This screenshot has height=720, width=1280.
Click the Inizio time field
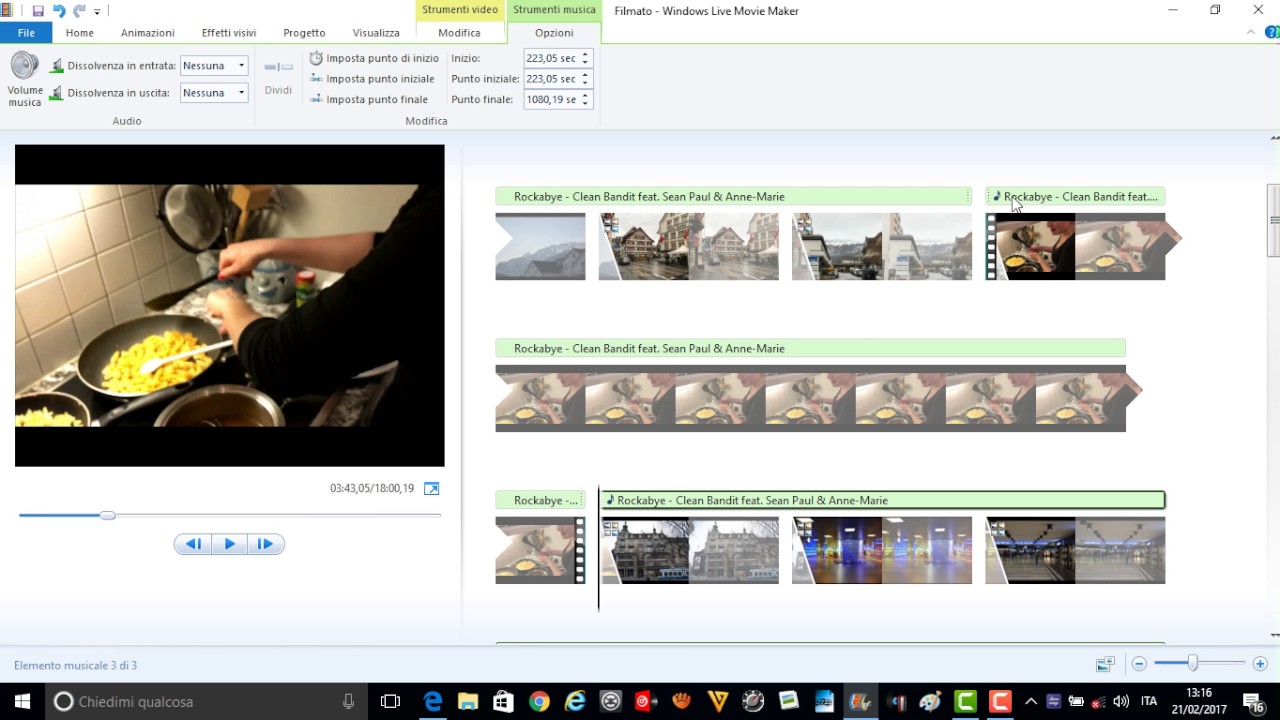point(551,58)
